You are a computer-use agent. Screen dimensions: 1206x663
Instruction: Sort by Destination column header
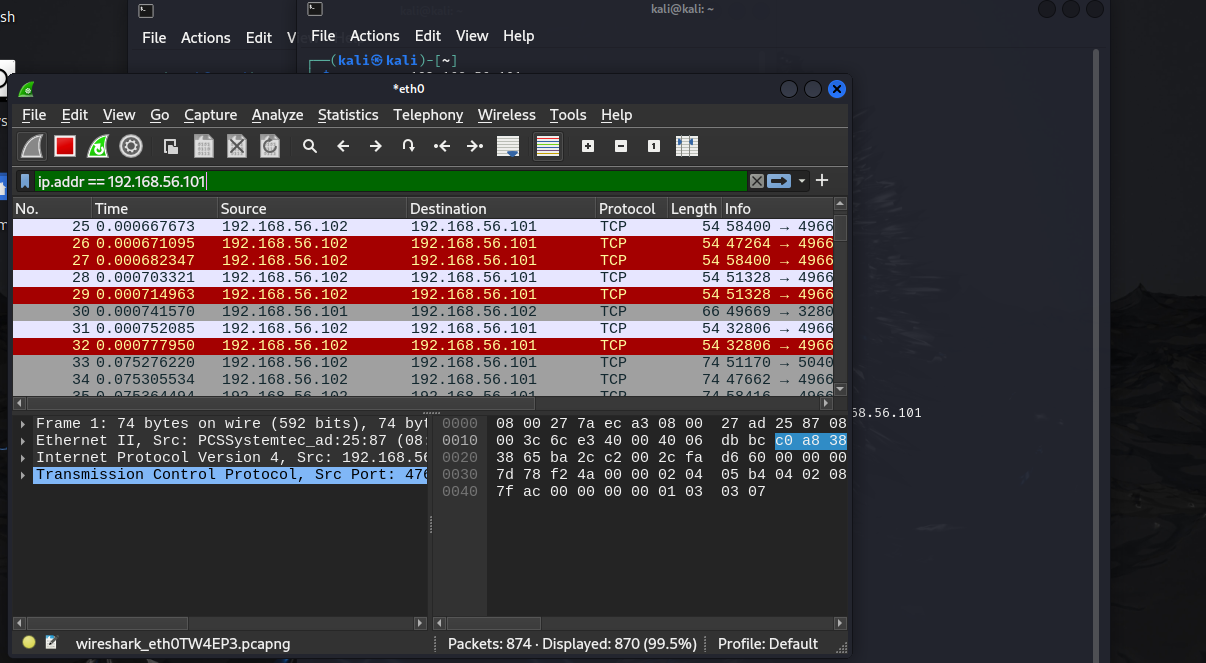[x=501, y=209]
